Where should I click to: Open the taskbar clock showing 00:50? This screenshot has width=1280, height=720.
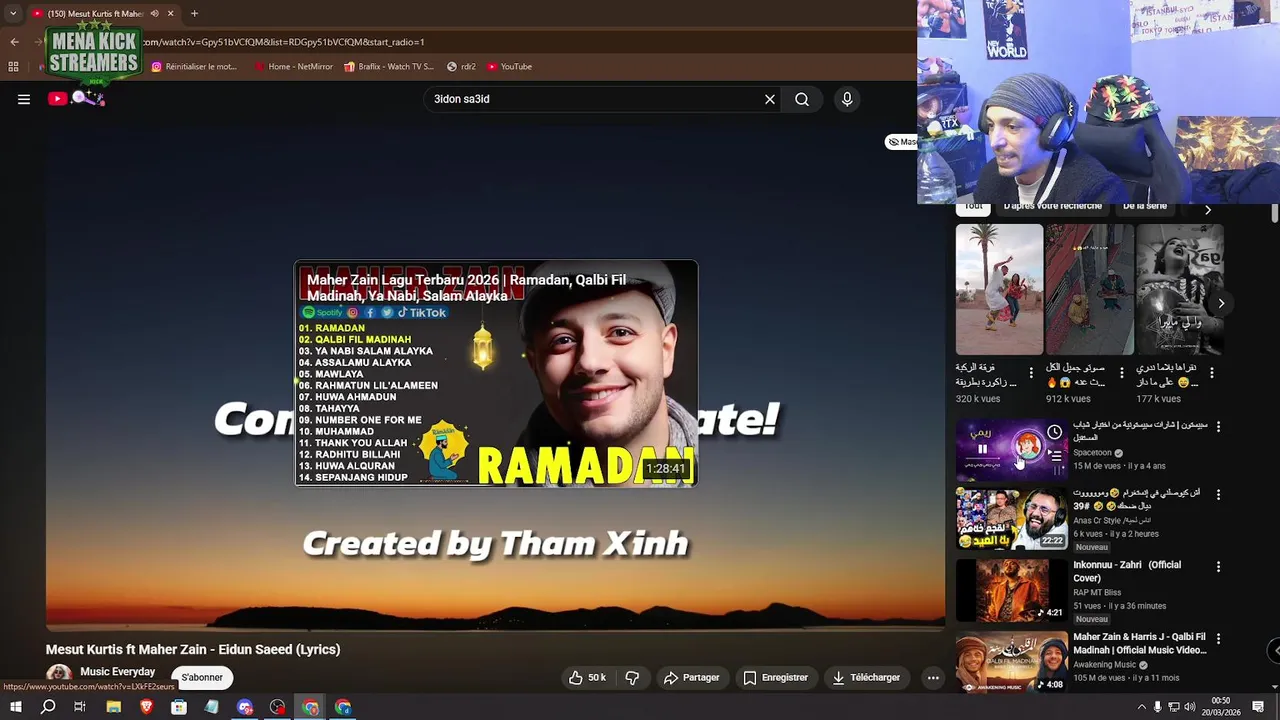pyautogui.click(x=1220, y=706)
